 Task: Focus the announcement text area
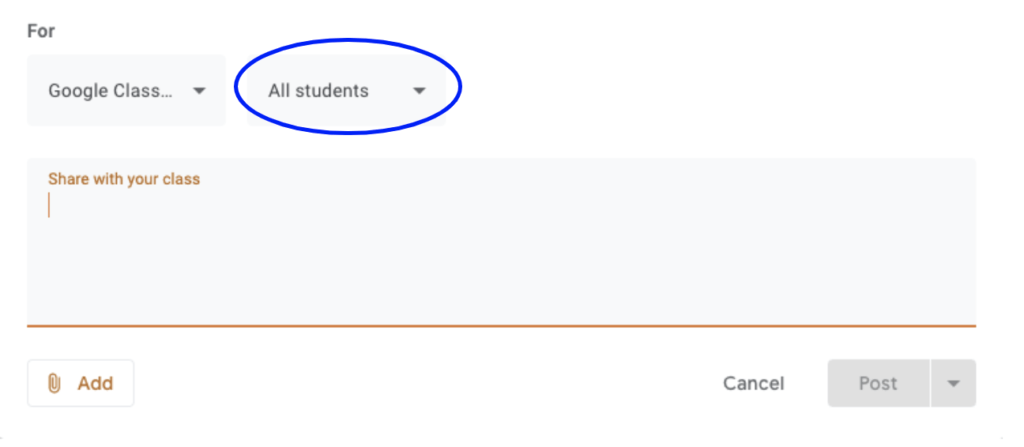point(500,250)
